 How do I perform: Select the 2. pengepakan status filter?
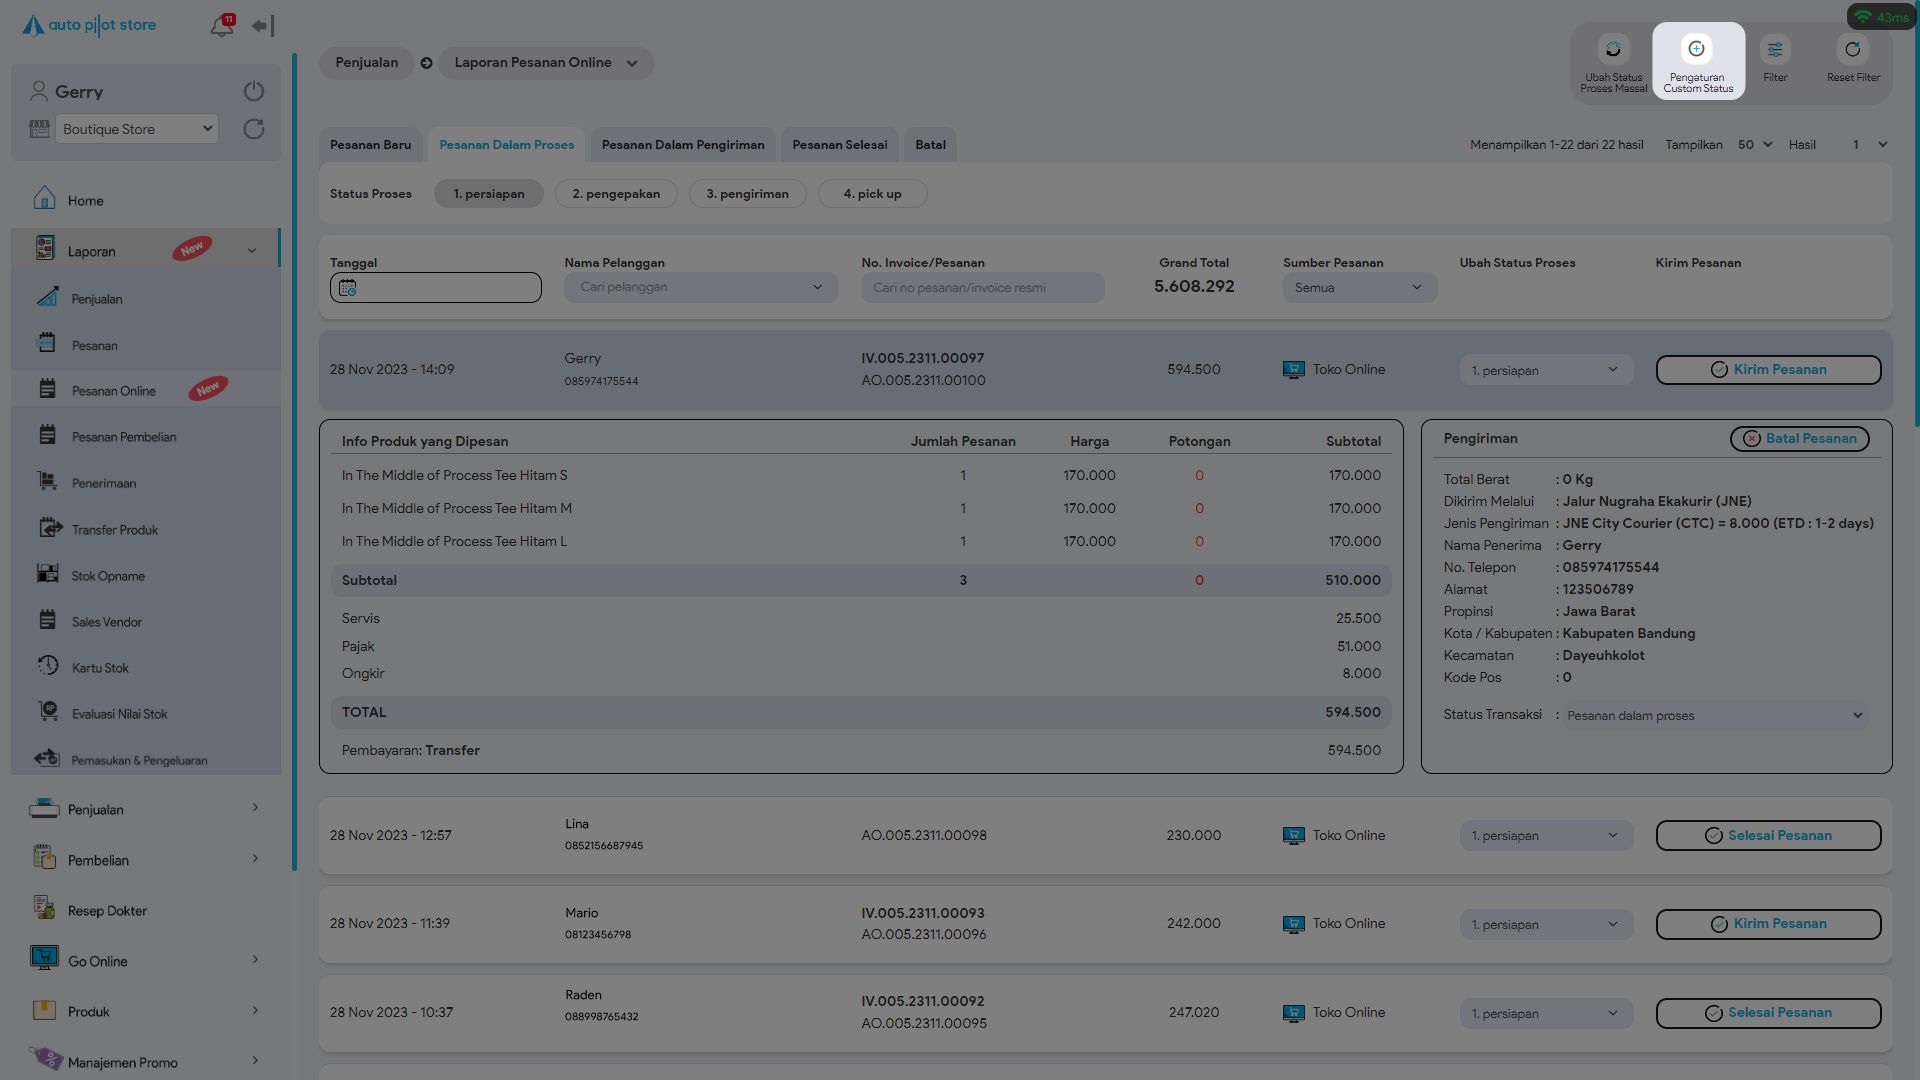[x=616, y=194]
